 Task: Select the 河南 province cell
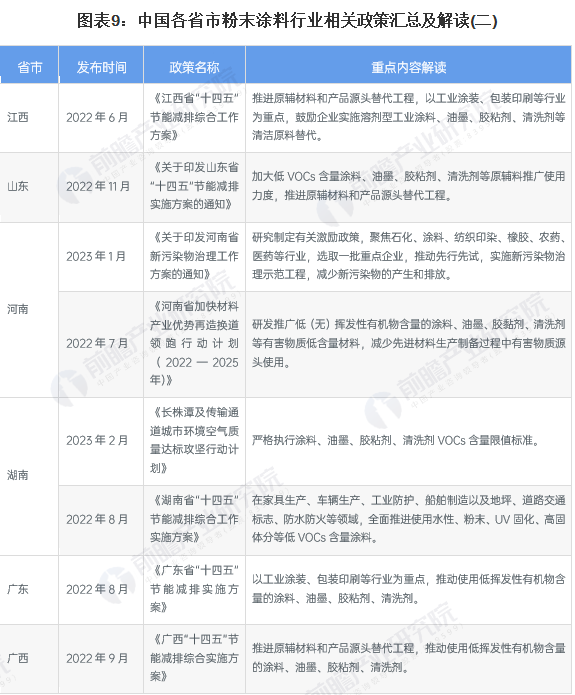(x=18, y=309)
